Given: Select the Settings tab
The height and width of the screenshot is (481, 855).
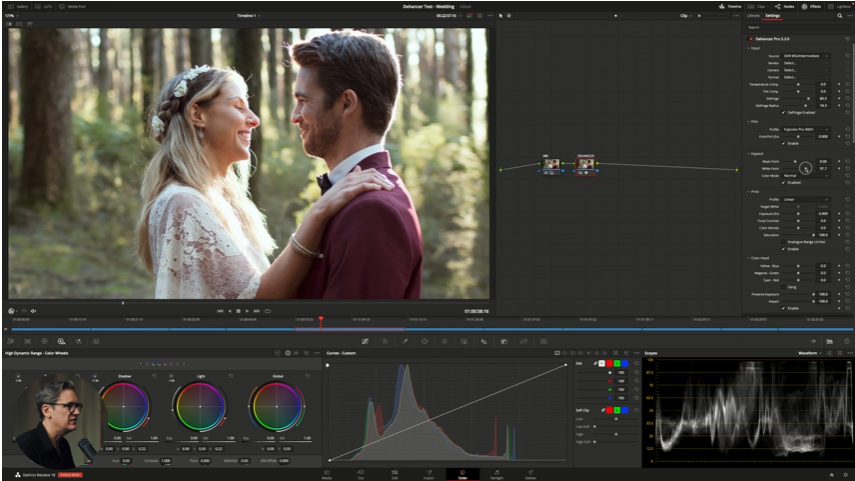Looking at the screenshot, I should 772,16.
